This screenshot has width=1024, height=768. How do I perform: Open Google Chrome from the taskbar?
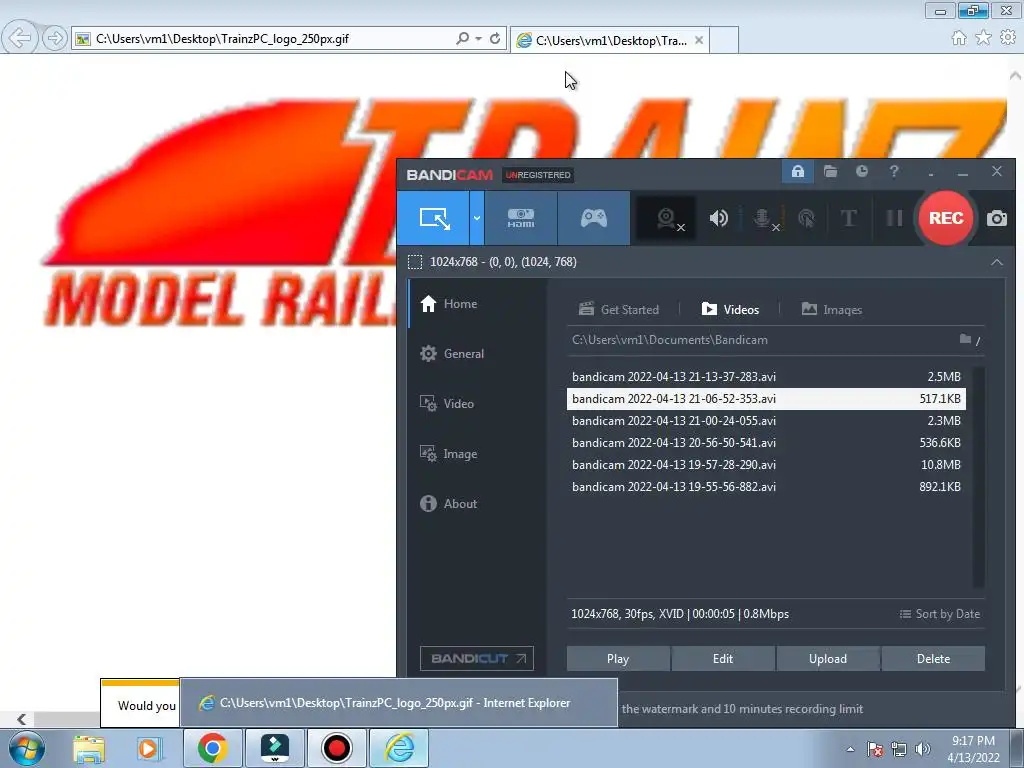pyautogui.click(x=212, y=748)
